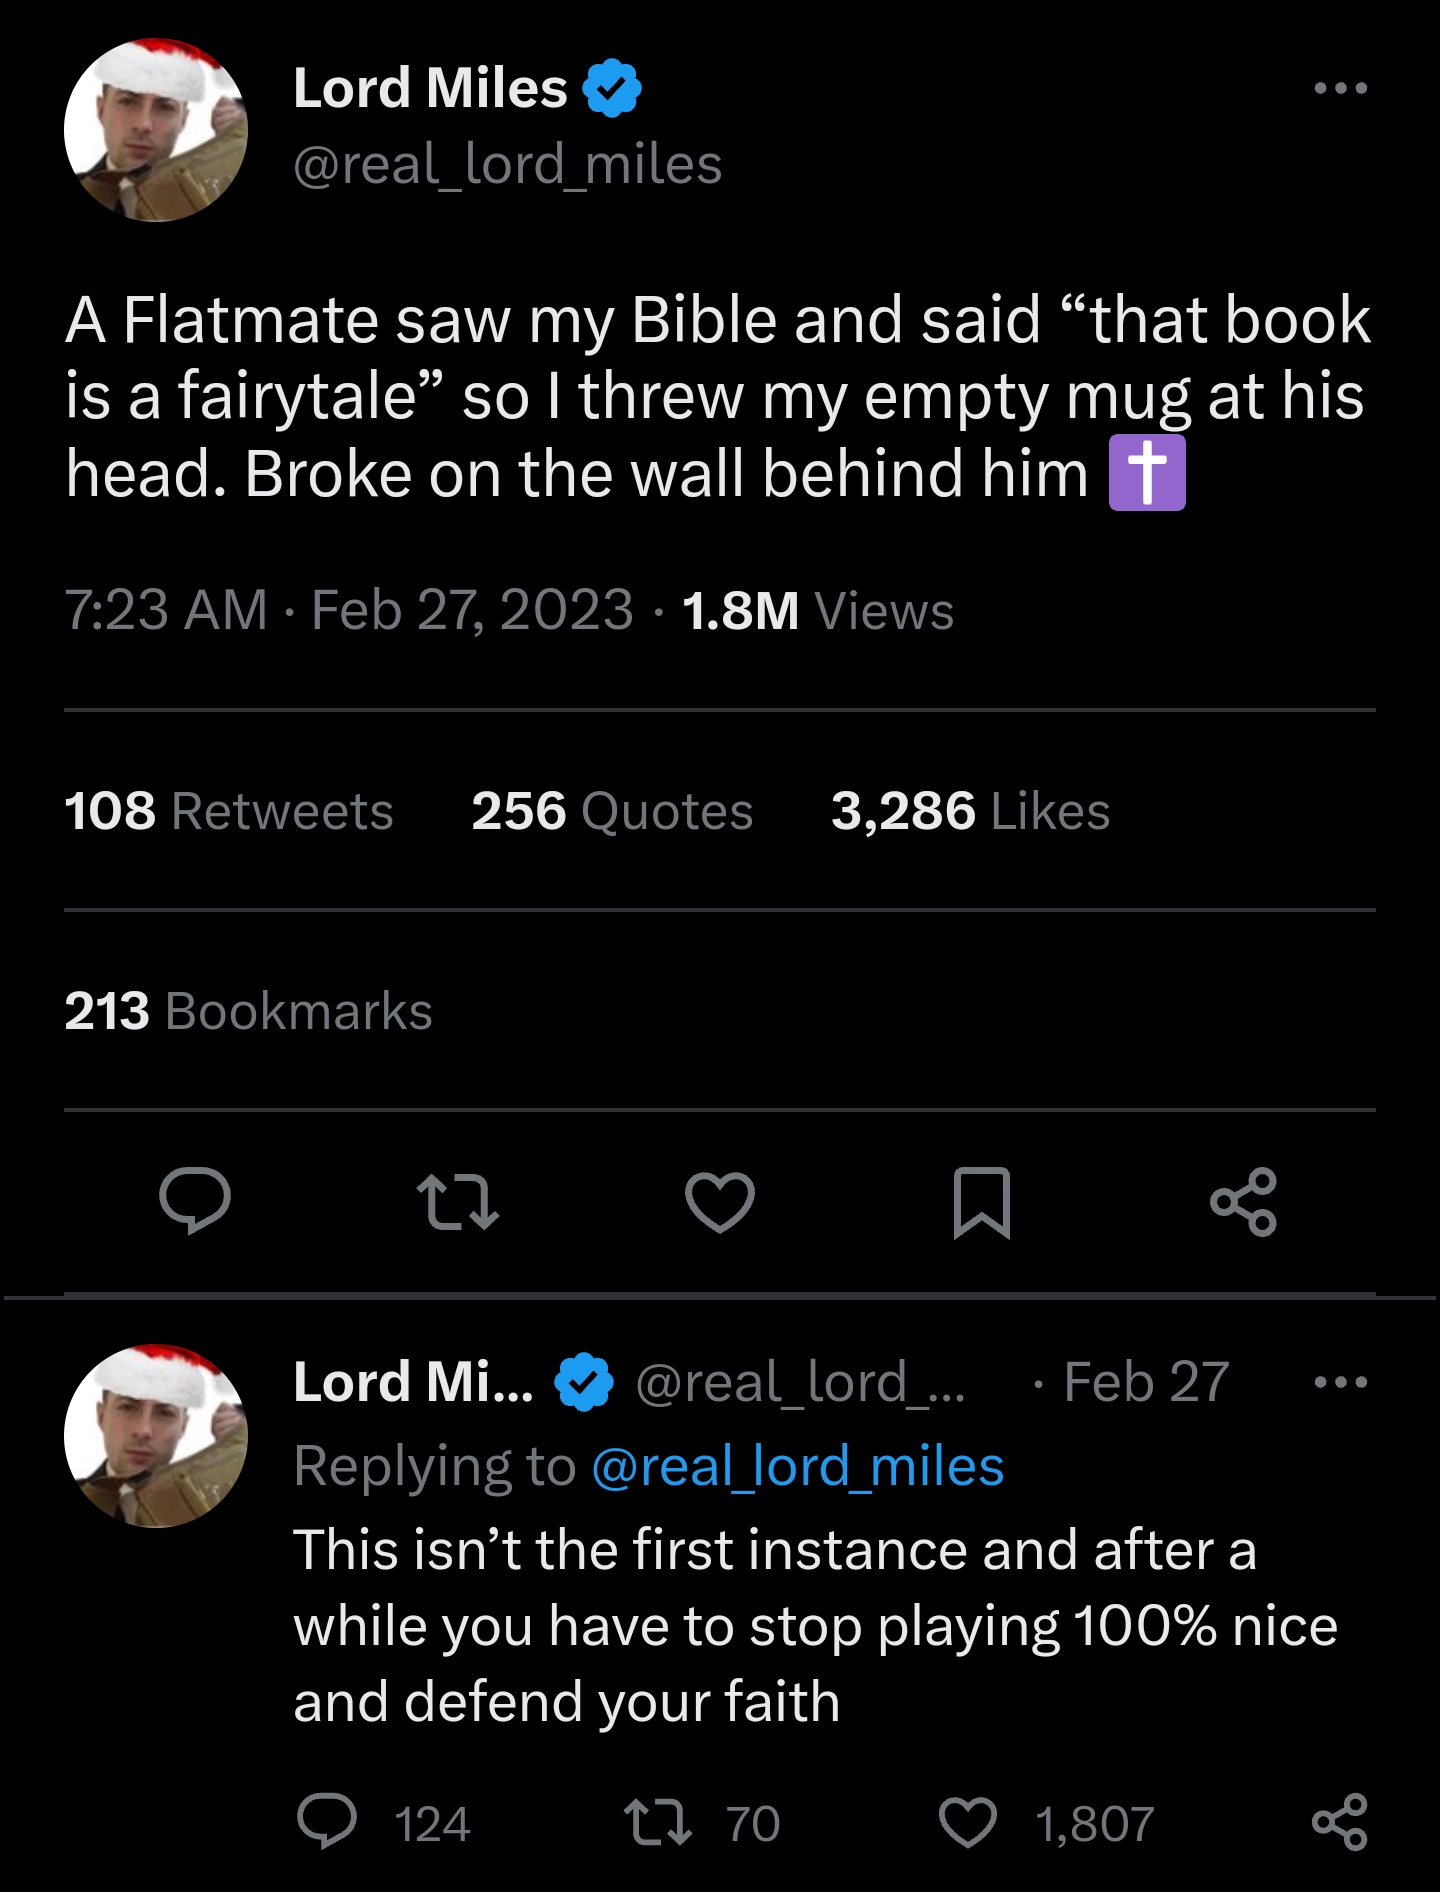
Task: Retweet the reply with 70 retweets
Action: [x=657, y=1822]
